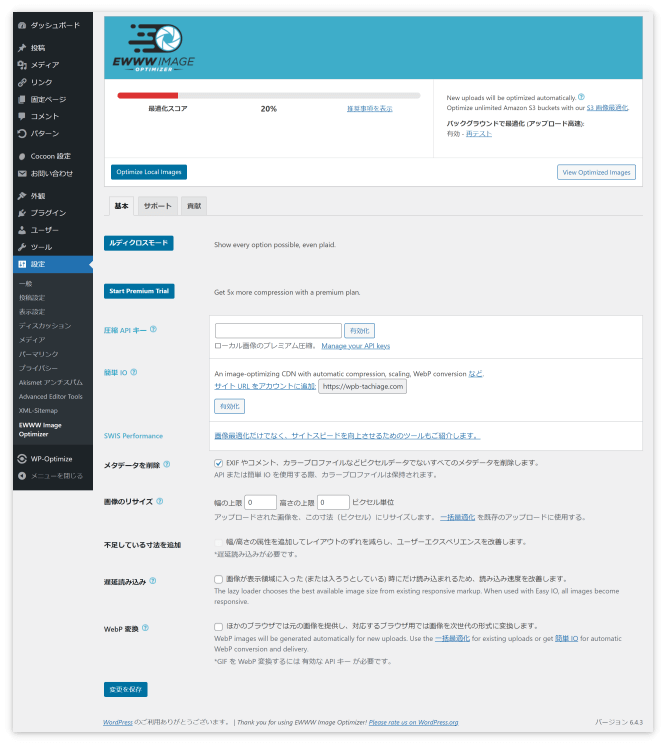The width and height of the screenshot is (666, 746).
Task: Click 変更を保存 save button
Action: coord(126,689)
